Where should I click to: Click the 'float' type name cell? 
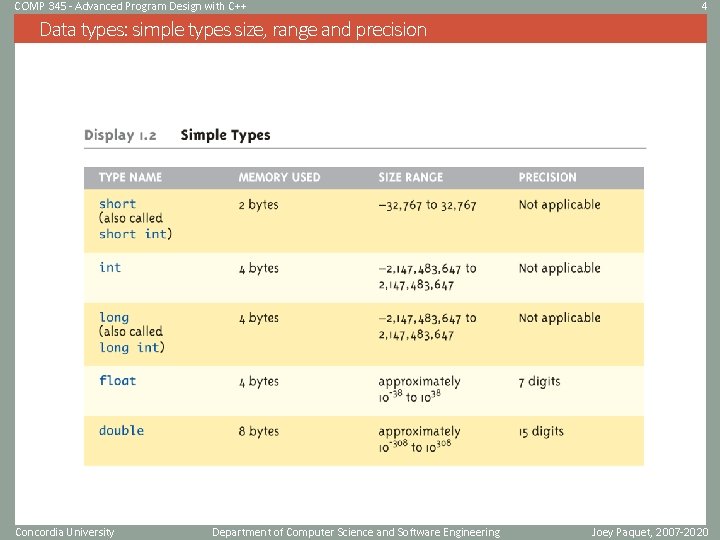coord(117,380)
